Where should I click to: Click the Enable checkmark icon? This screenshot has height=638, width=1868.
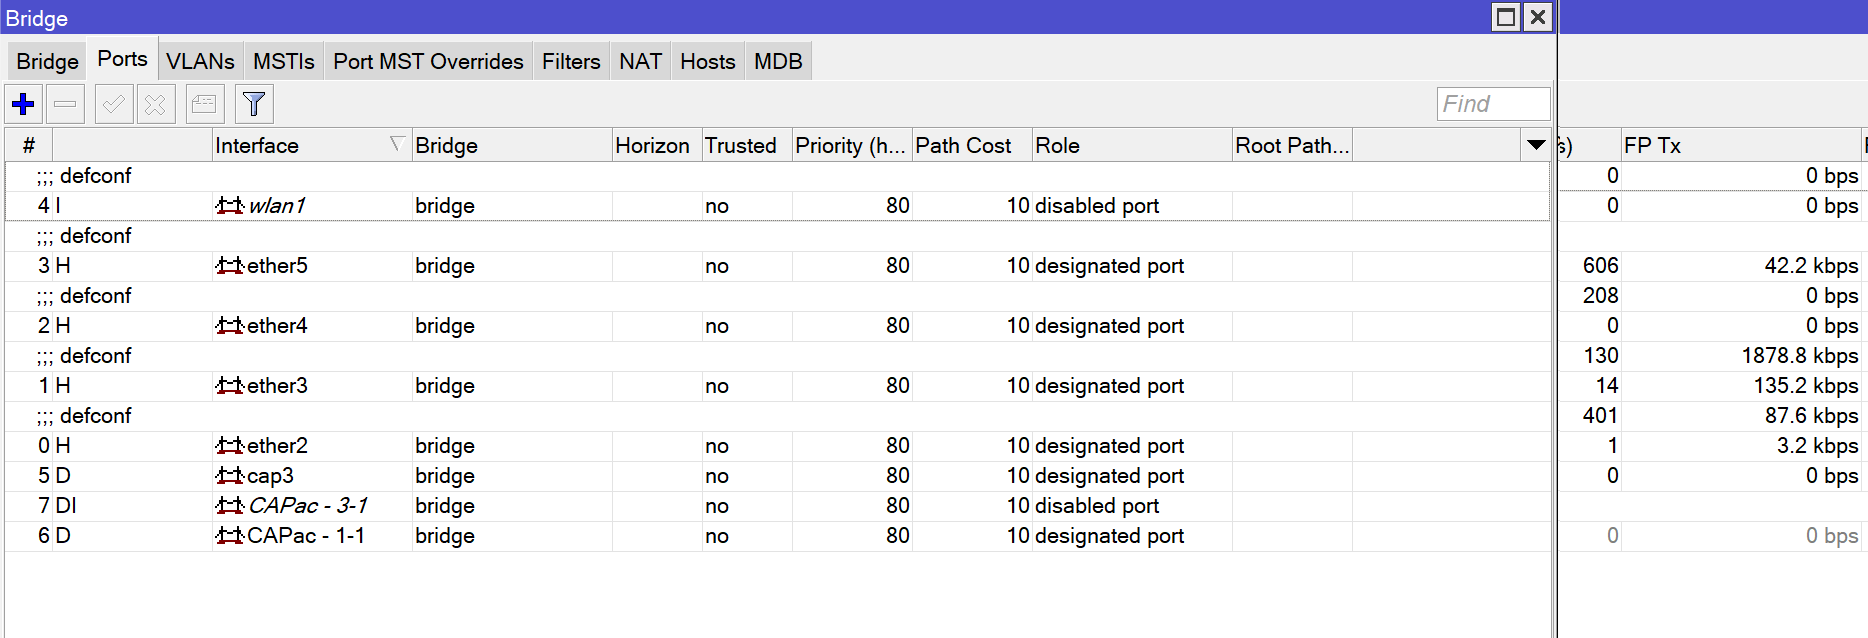tap(114, 104)
